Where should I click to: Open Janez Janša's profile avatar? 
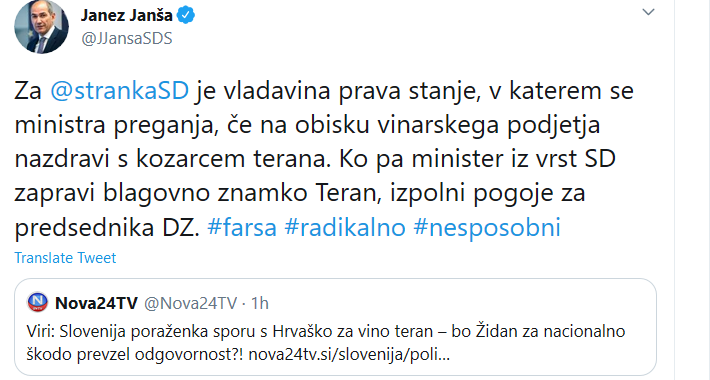pos(42,27)
